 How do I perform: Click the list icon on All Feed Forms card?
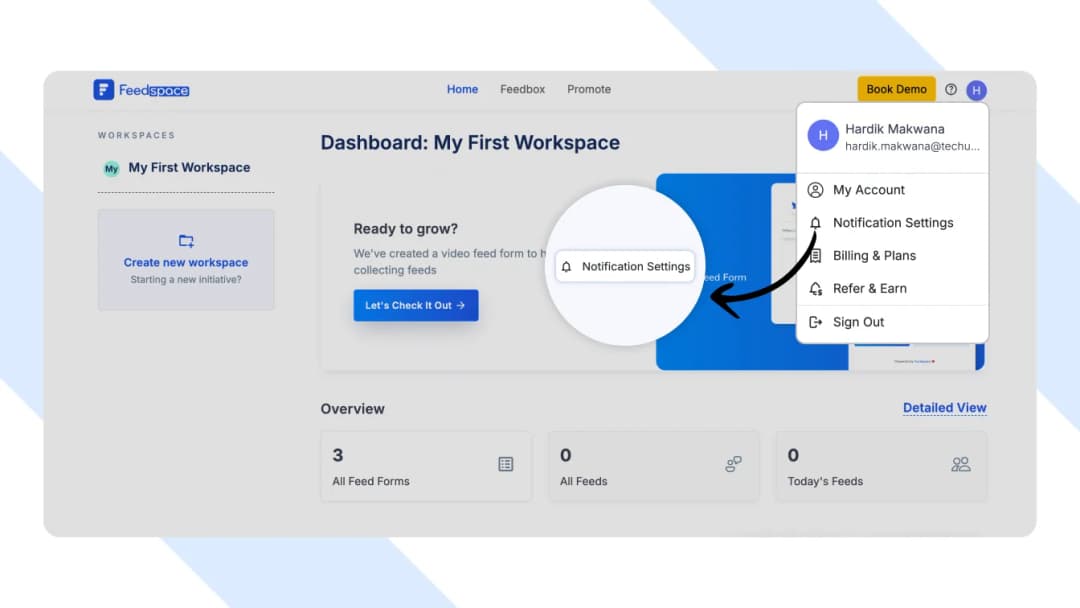(507, 465)
